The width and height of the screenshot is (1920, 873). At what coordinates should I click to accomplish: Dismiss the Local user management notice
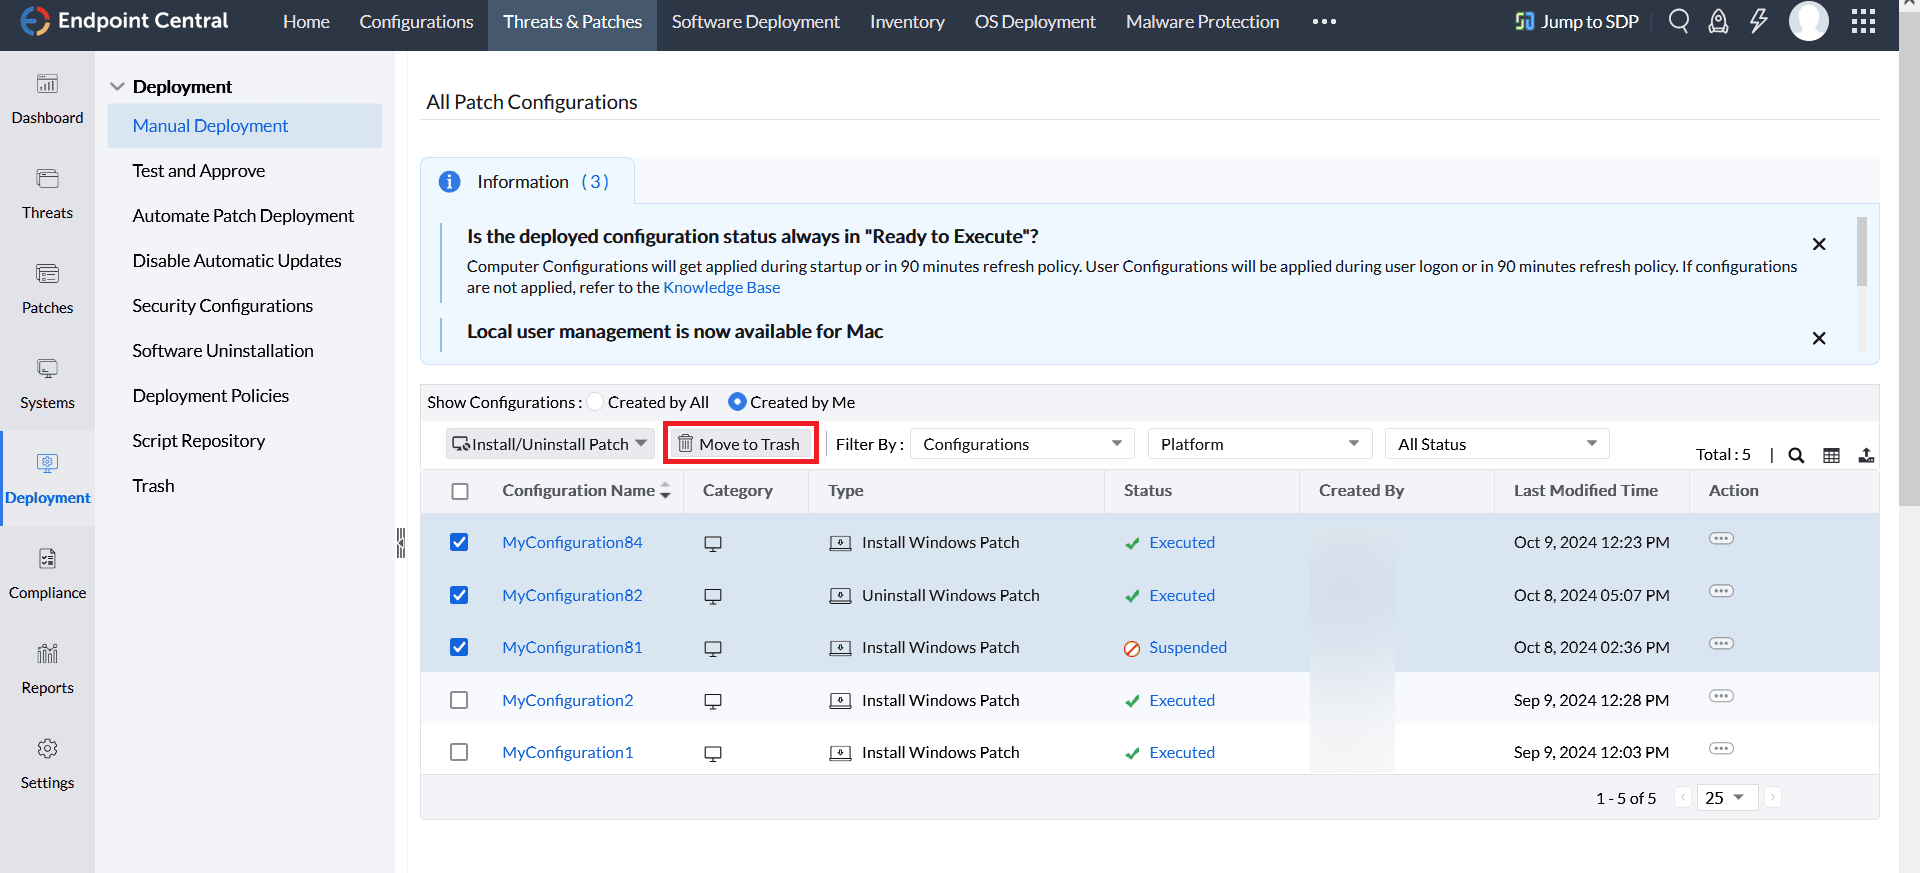(1819, 338)
